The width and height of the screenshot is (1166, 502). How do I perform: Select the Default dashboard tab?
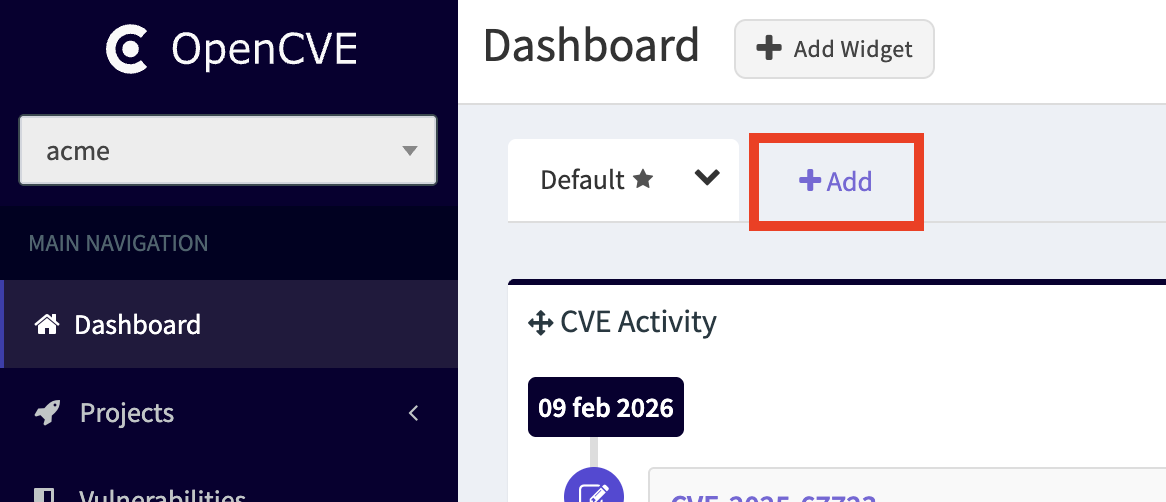tap(585, 180)
